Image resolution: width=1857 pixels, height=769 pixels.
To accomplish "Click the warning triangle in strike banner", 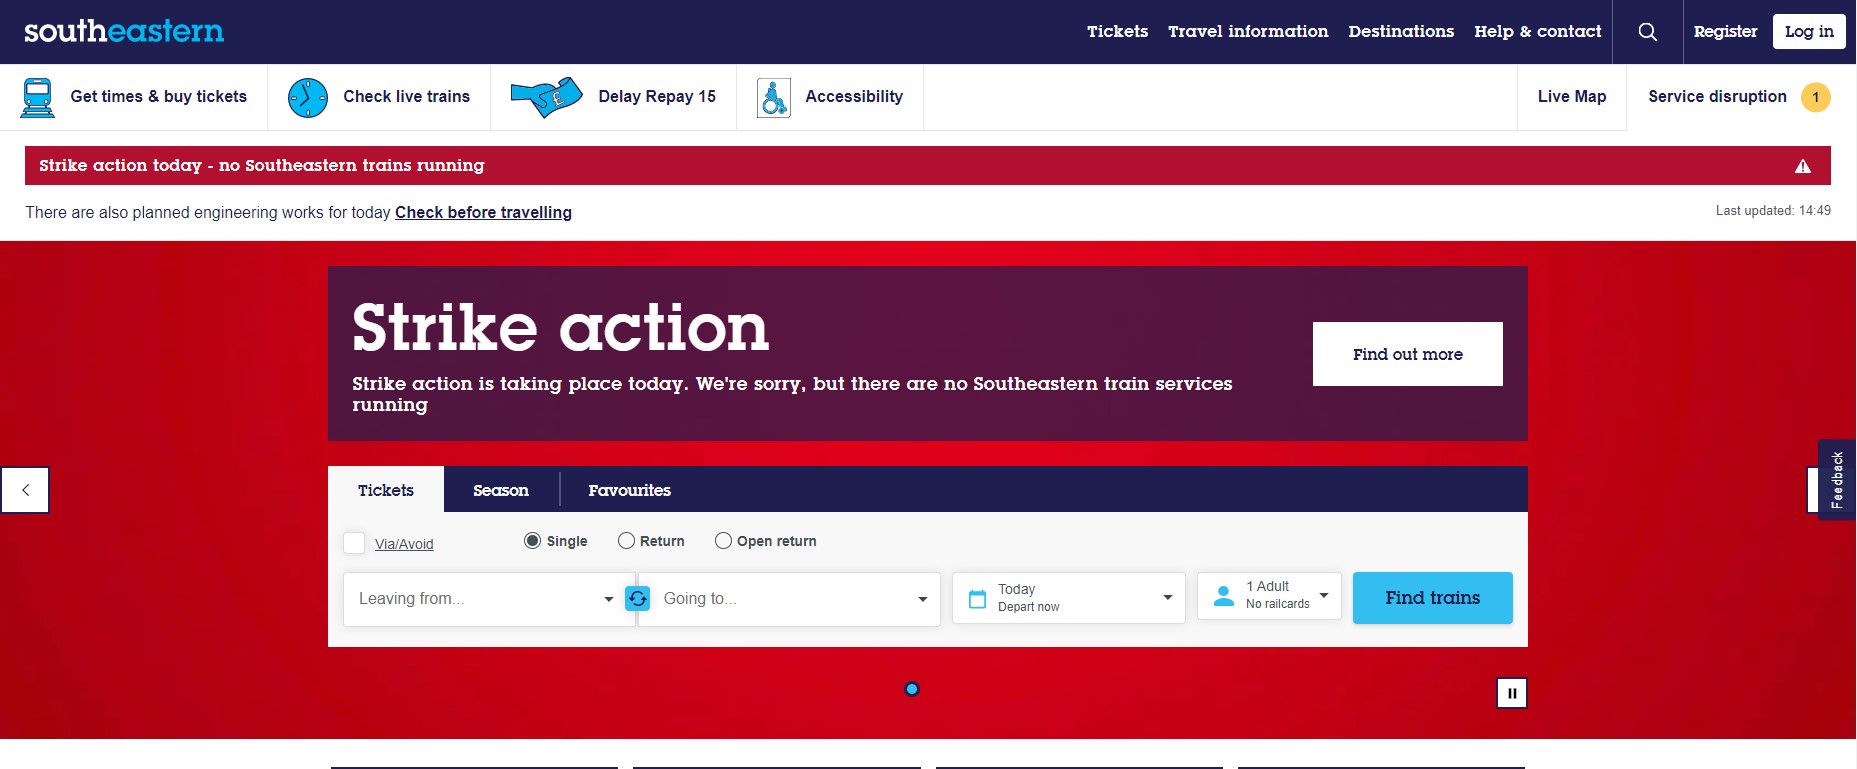I will click(1803, 166).
